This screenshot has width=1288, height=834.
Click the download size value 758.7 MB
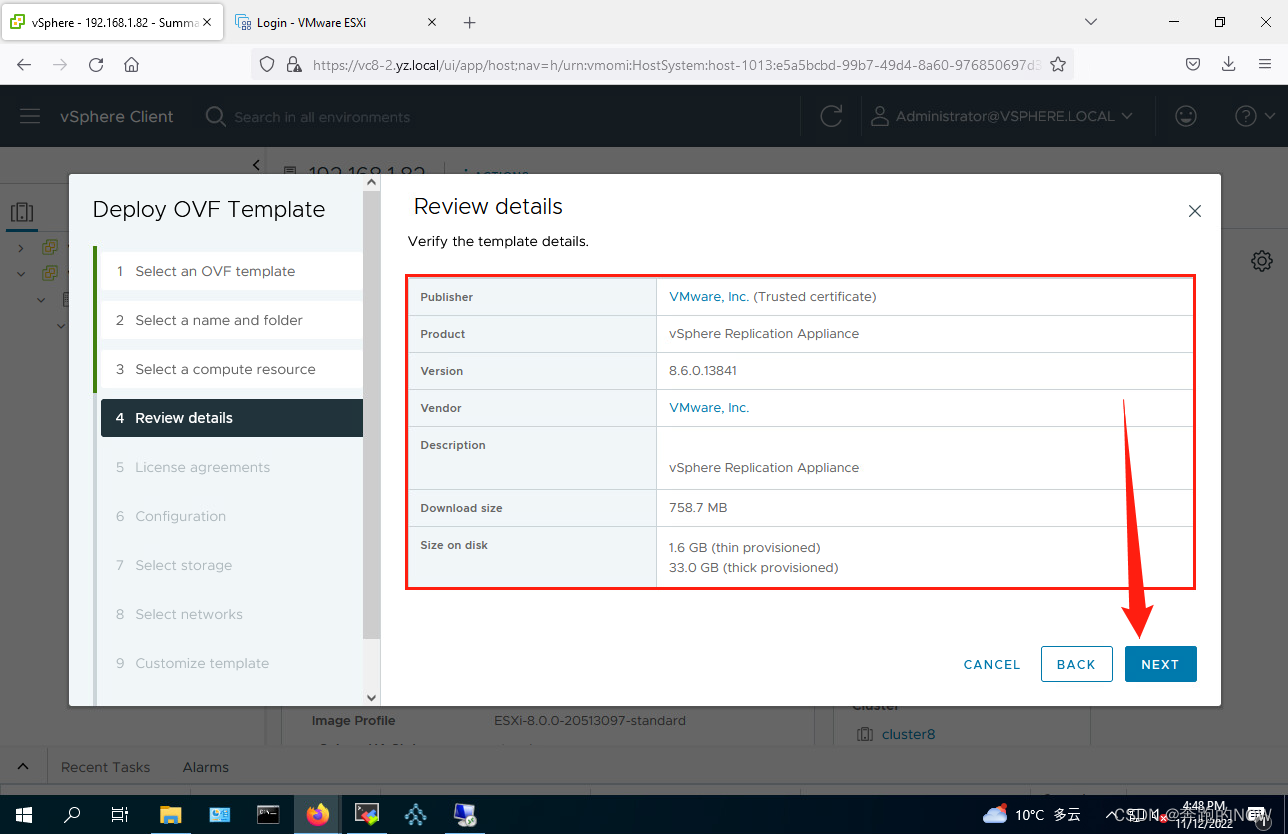click(698, 508)
